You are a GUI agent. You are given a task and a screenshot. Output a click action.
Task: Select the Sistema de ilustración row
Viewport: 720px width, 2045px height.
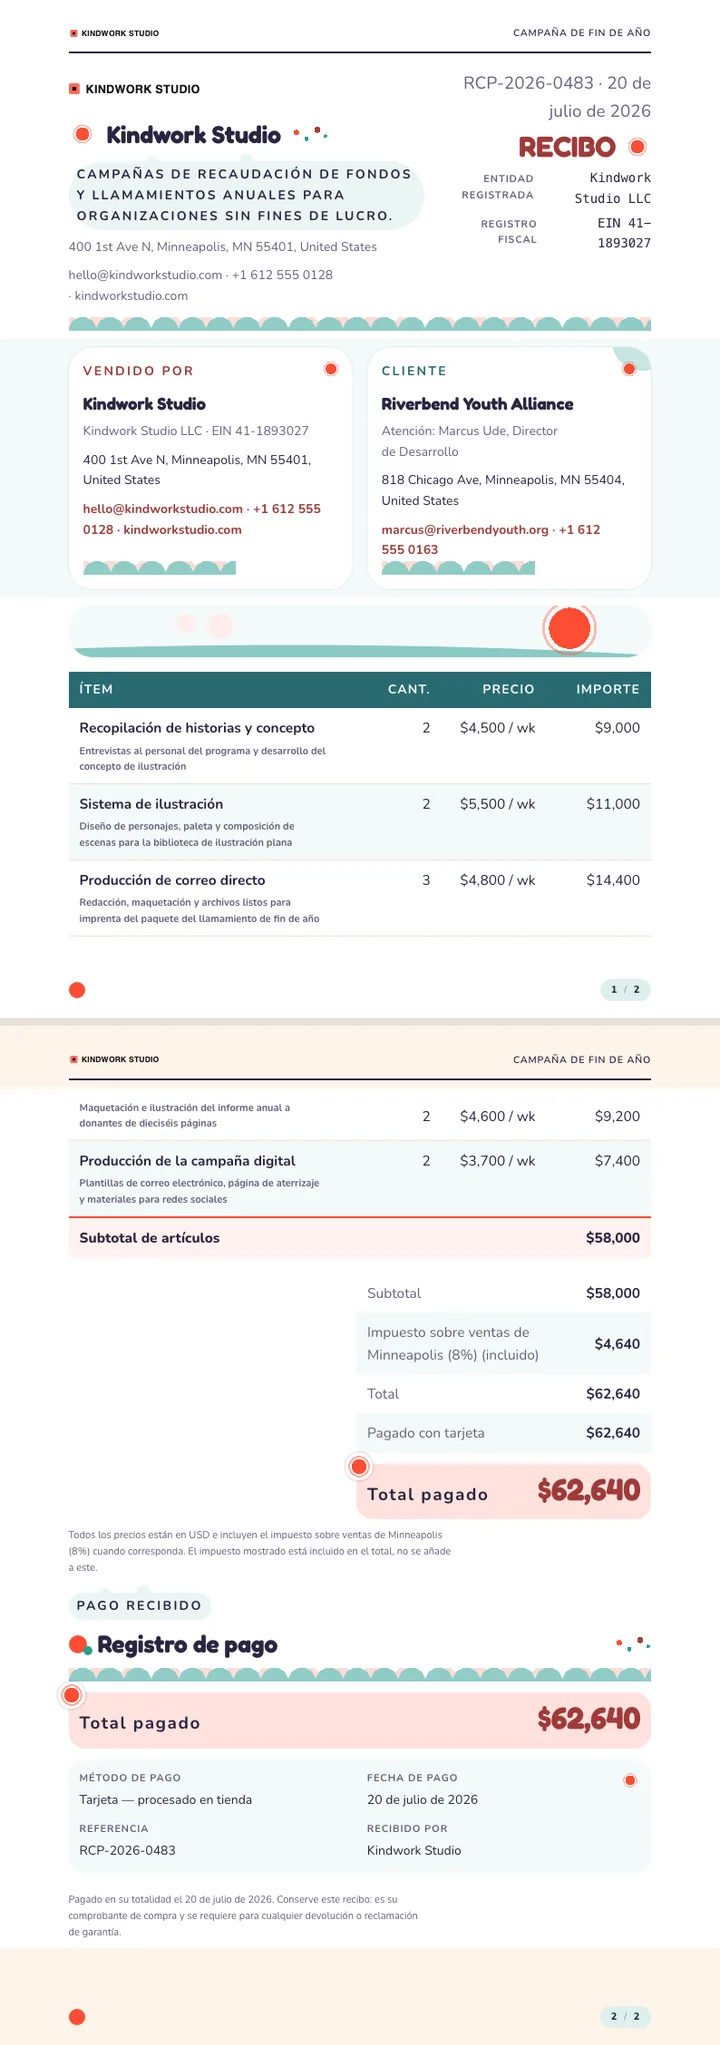[x=360, y=822]
